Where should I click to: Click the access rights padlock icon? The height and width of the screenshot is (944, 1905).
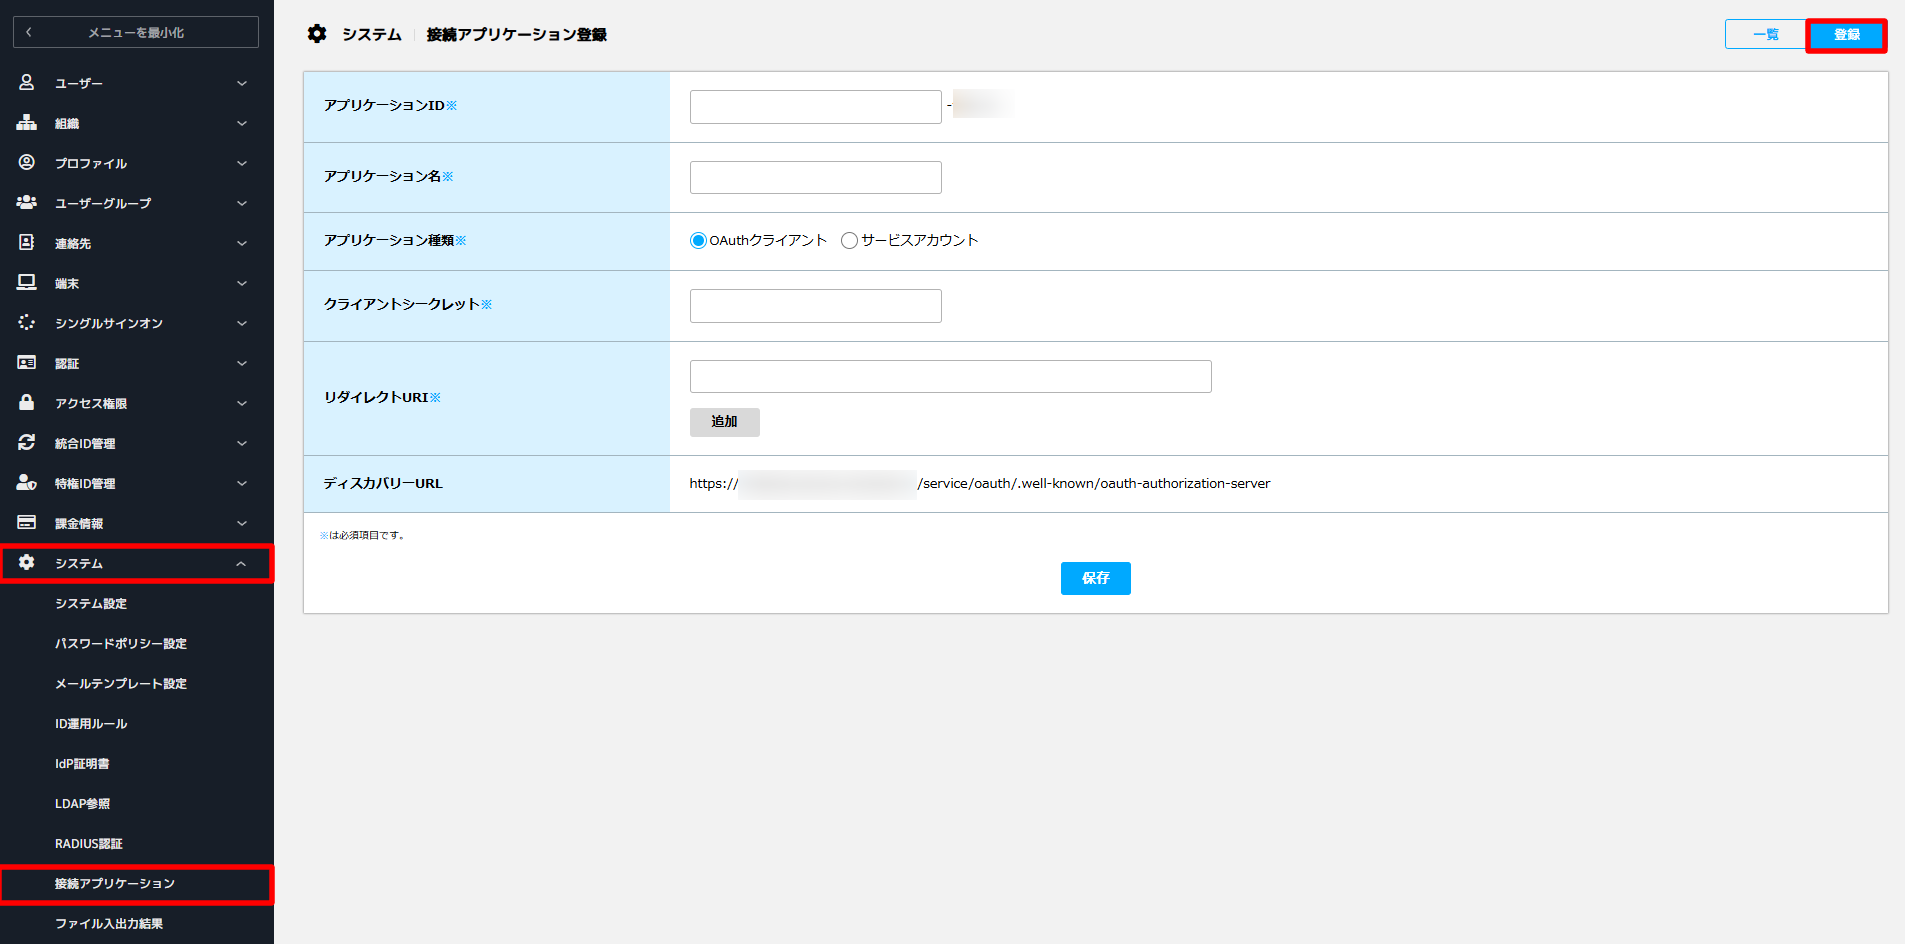pyautogui.click(x=27, y=403)
